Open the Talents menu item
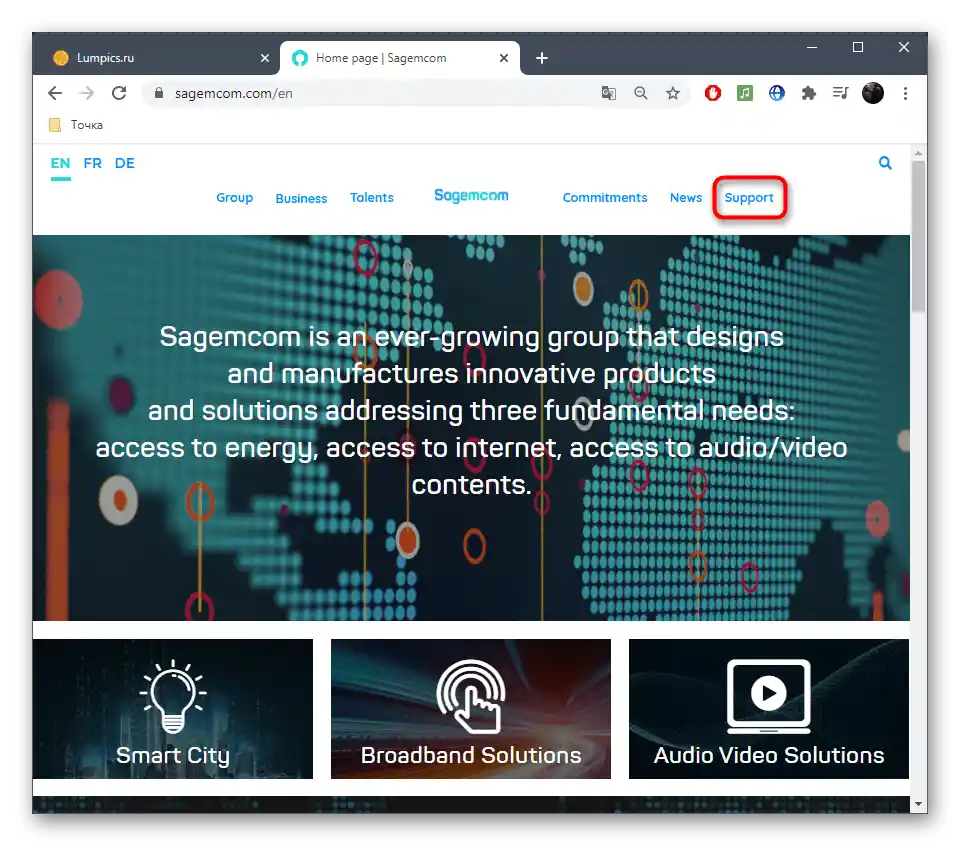Image resolution: width=960 pixels, height=846 pixels. click(372, 198)
